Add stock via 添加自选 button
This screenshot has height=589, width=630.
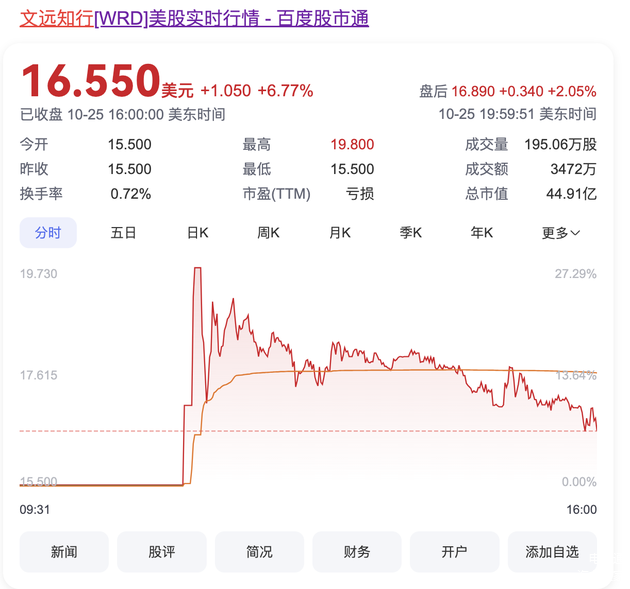[551, 552]
